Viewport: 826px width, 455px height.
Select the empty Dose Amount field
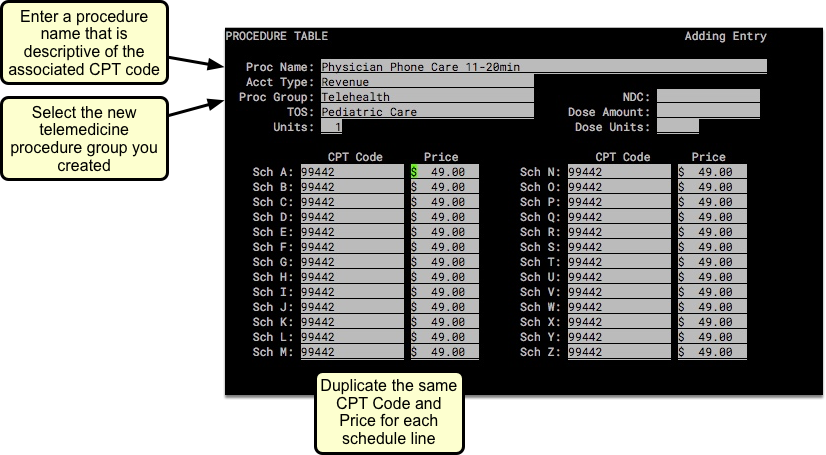click(x=708, y=112)
